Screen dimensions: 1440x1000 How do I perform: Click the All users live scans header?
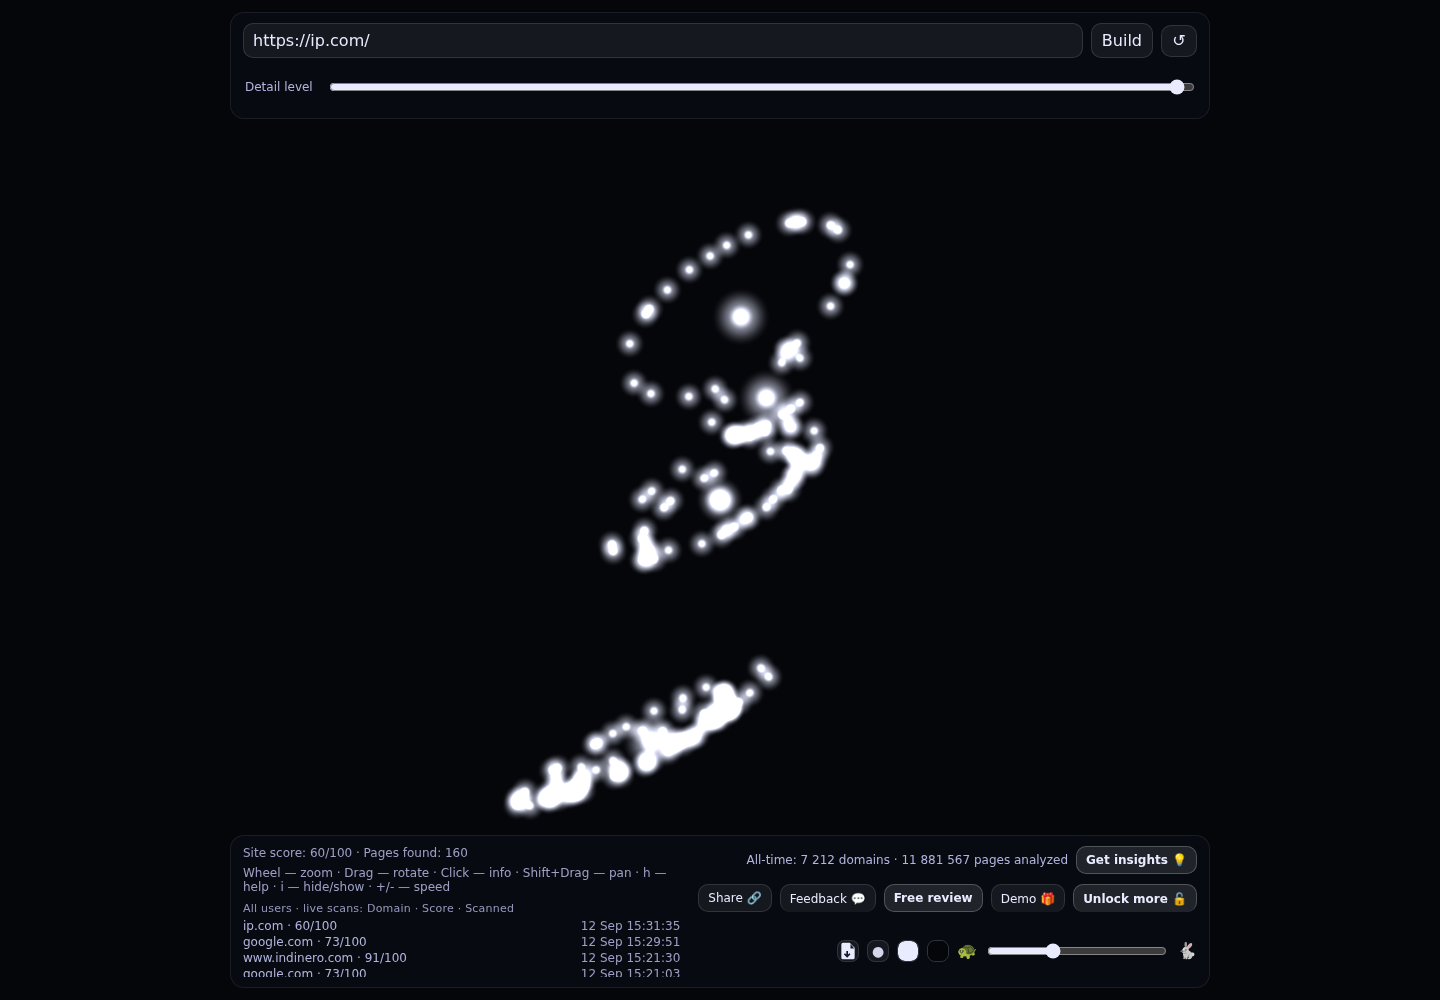pyautogui.click(x=378, y=908)
